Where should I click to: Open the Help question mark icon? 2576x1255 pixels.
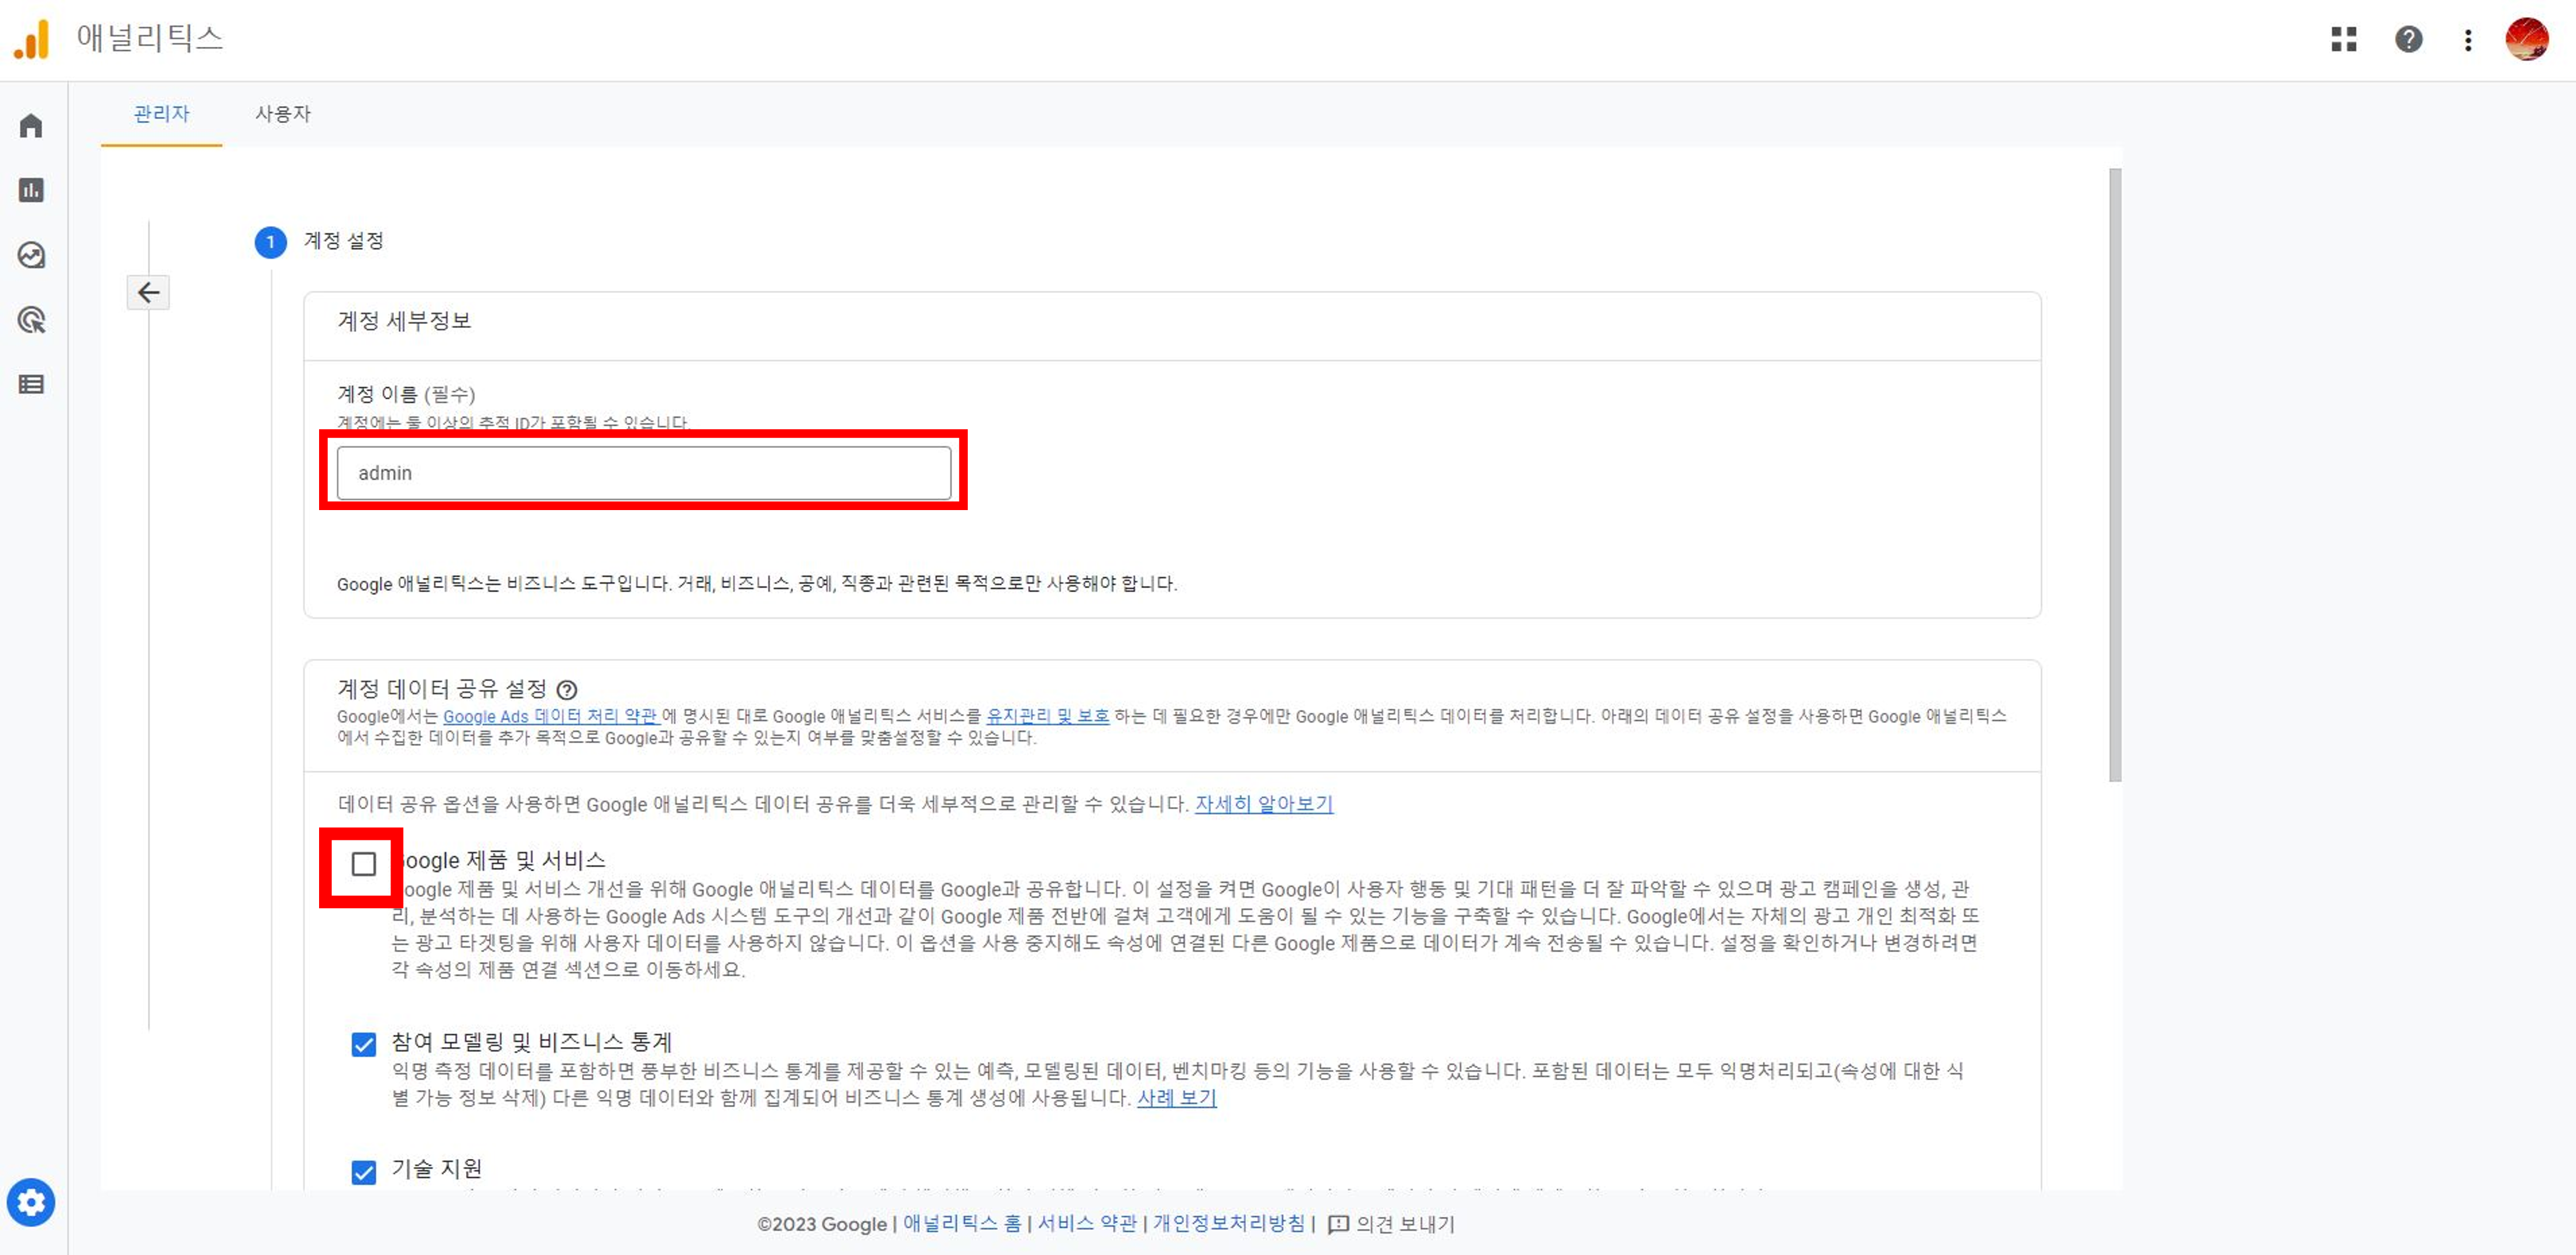(2408, 39)
